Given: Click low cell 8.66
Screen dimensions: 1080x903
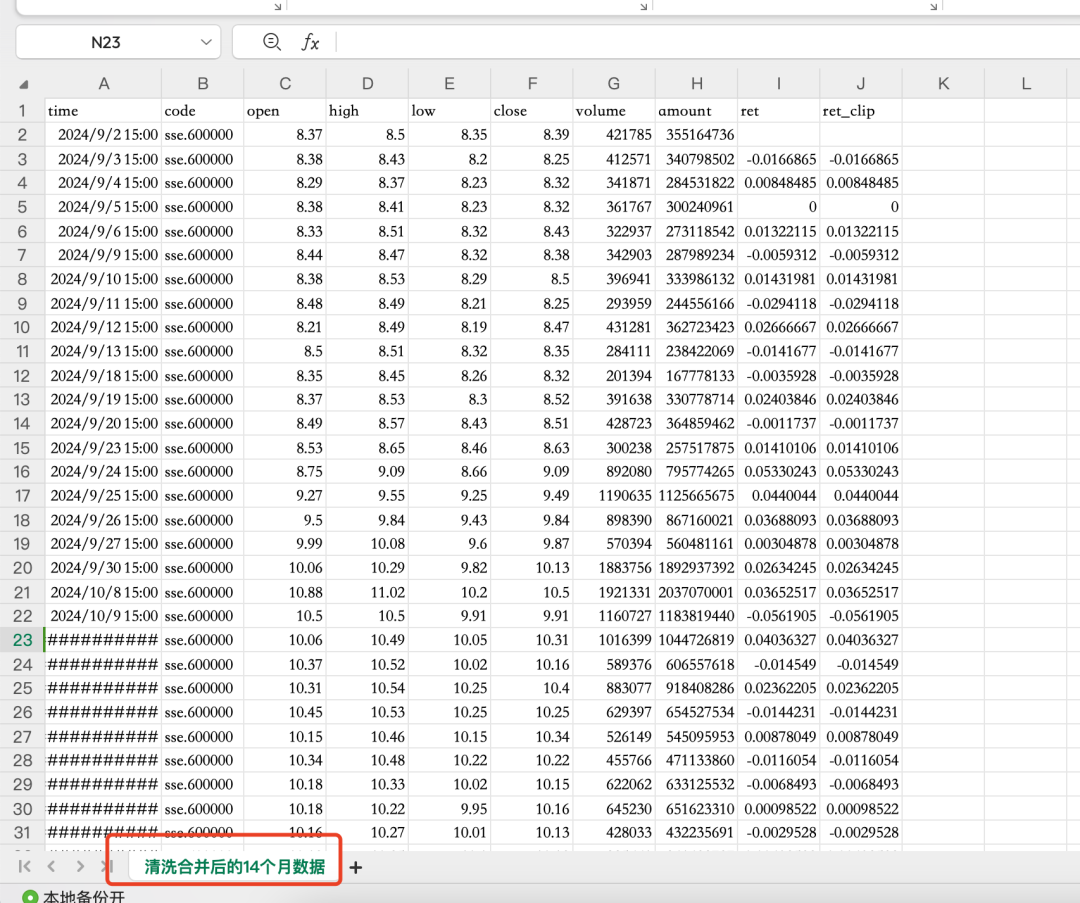Looking at the screenshot, I should tap(449, 472).
